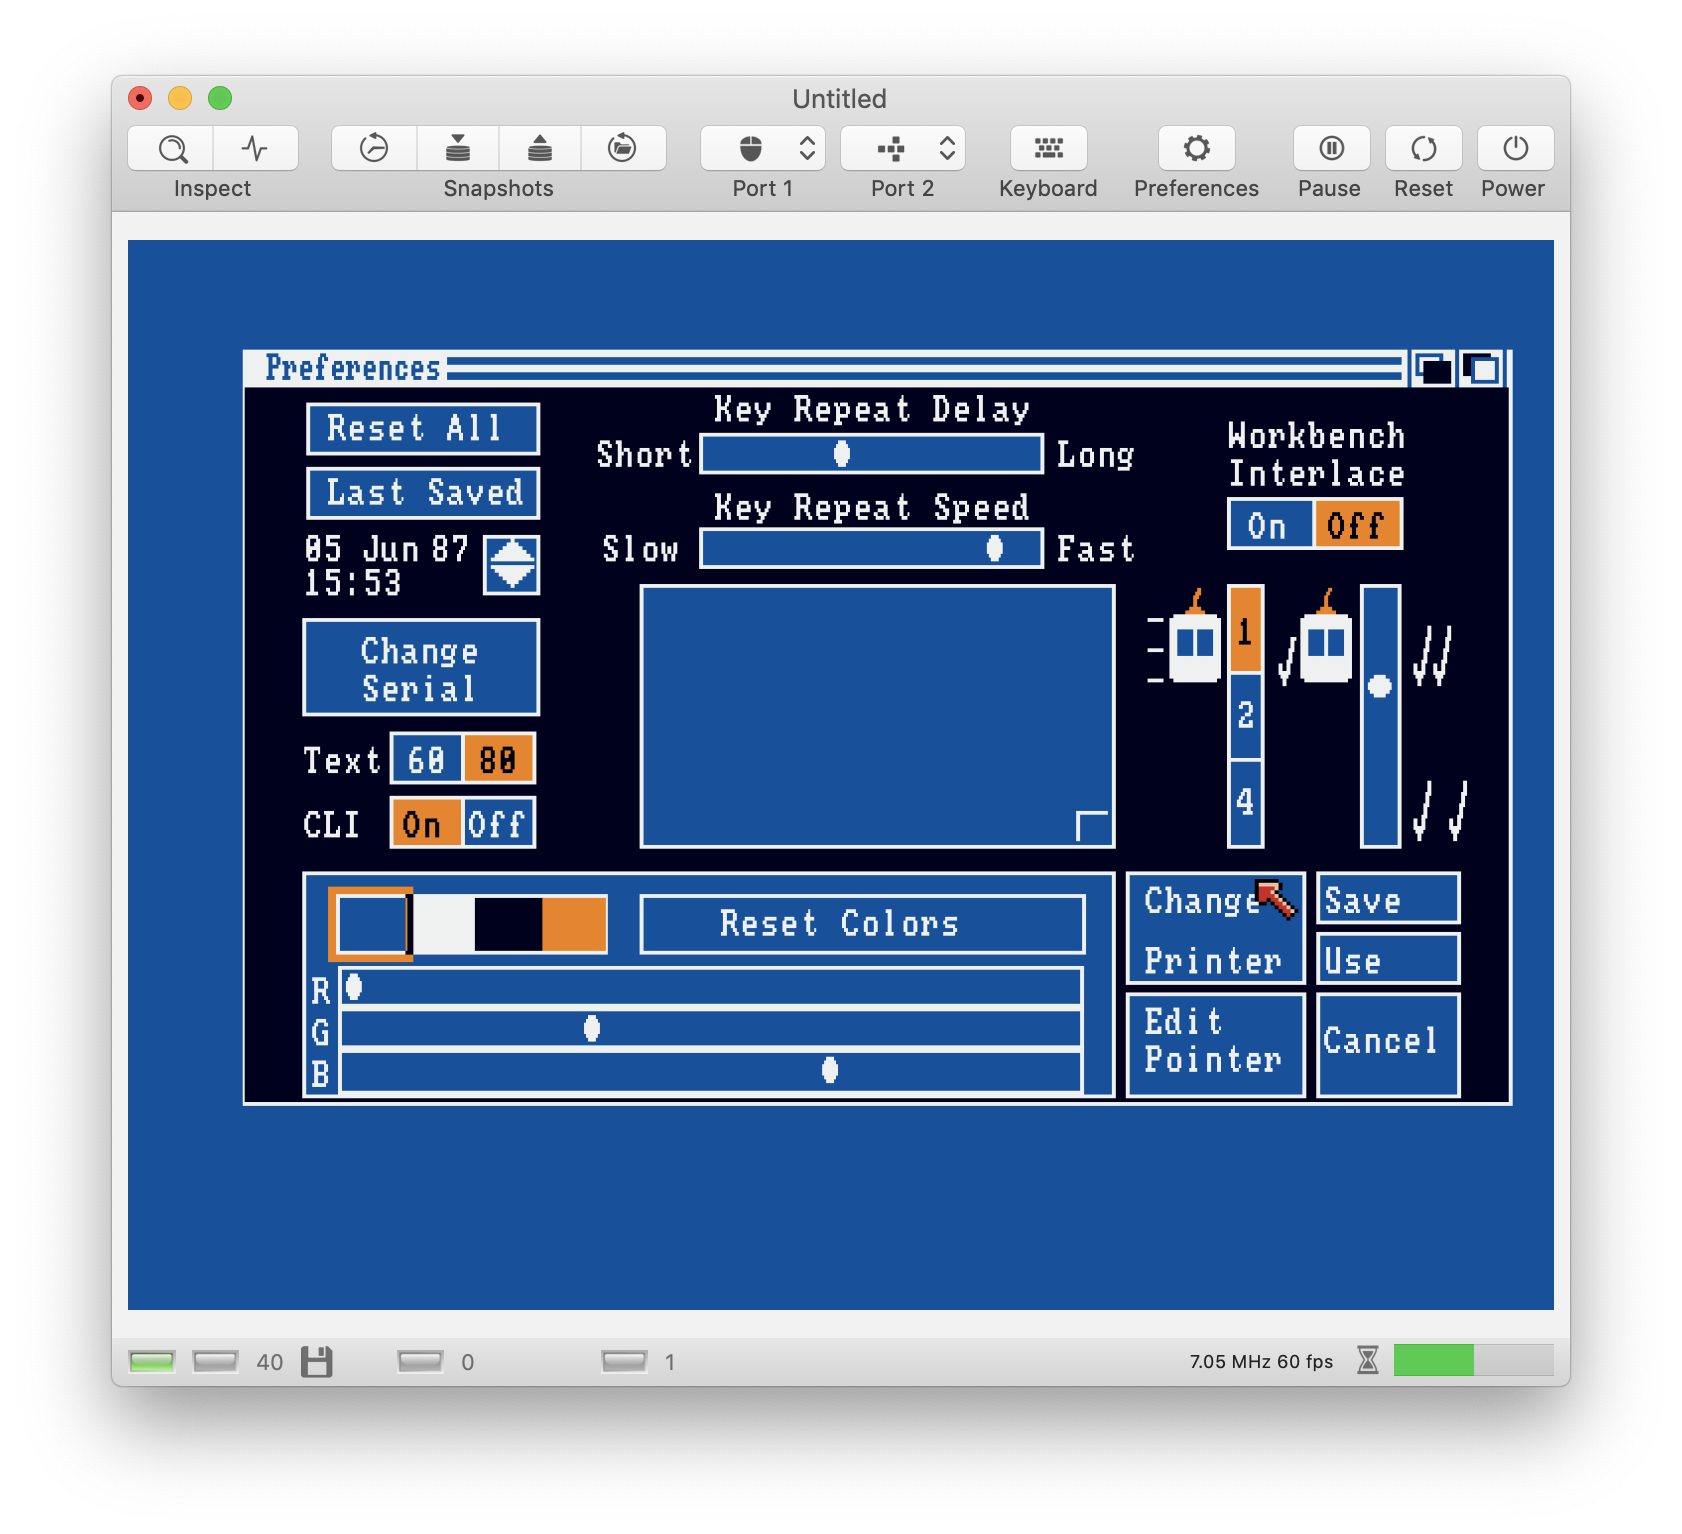The height and width of the screenshot is (1534, 1682).
Task: Adjust the Key Repeat Delay slider
Action: tap(871, 454)
